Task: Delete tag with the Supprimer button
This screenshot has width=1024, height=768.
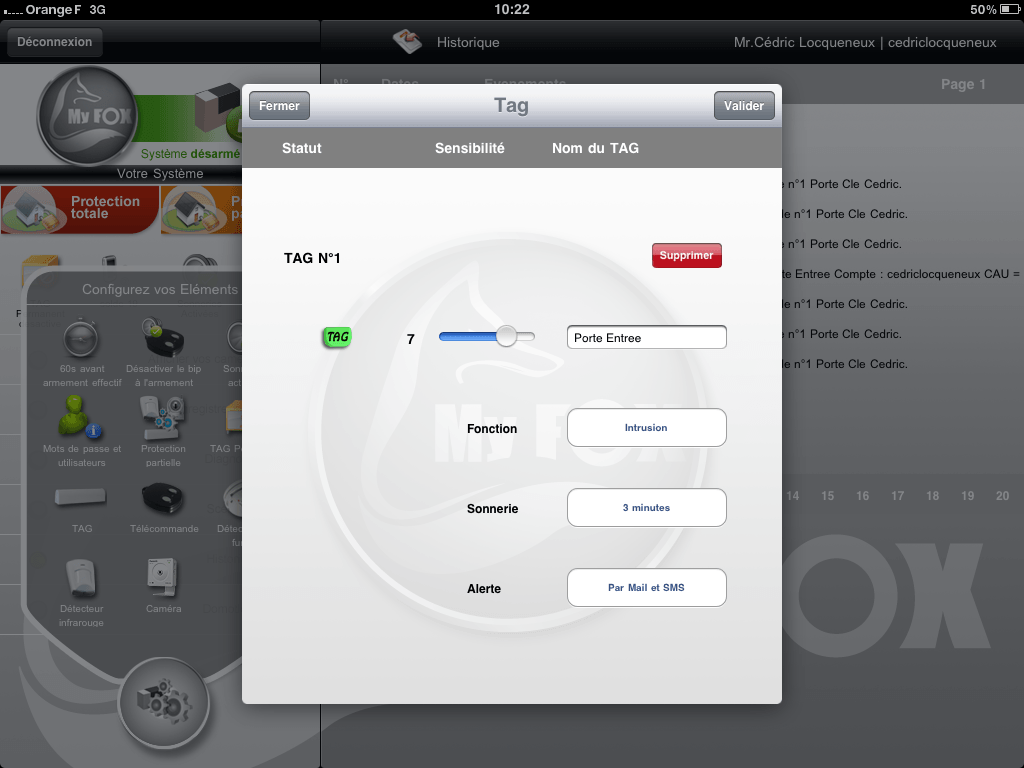Action: coord(686,255)
